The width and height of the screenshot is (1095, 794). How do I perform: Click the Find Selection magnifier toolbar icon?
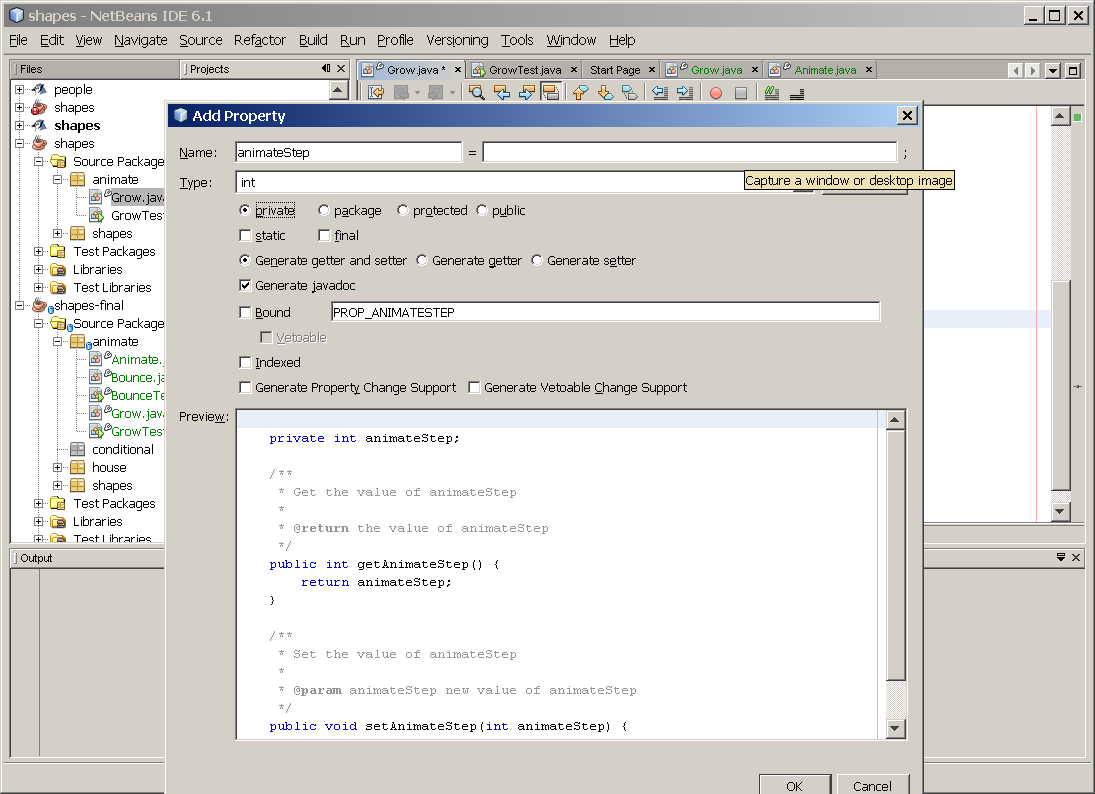(476, 93)
